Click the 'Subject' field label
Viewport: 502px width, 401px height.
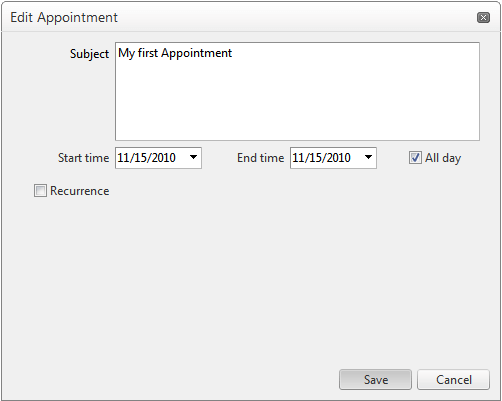coord(89,54)
